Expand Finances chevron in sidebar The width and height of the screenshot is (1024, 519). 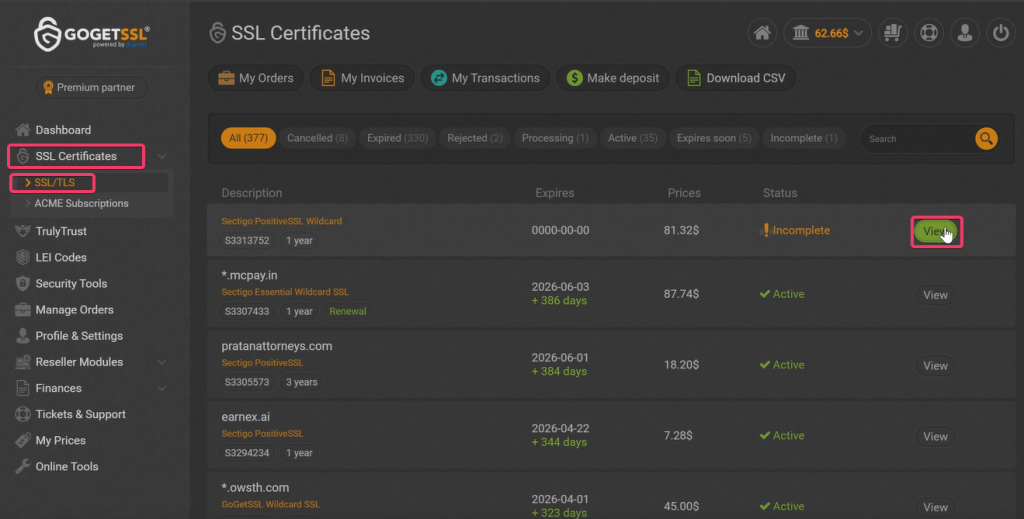(x=162, y=388)
